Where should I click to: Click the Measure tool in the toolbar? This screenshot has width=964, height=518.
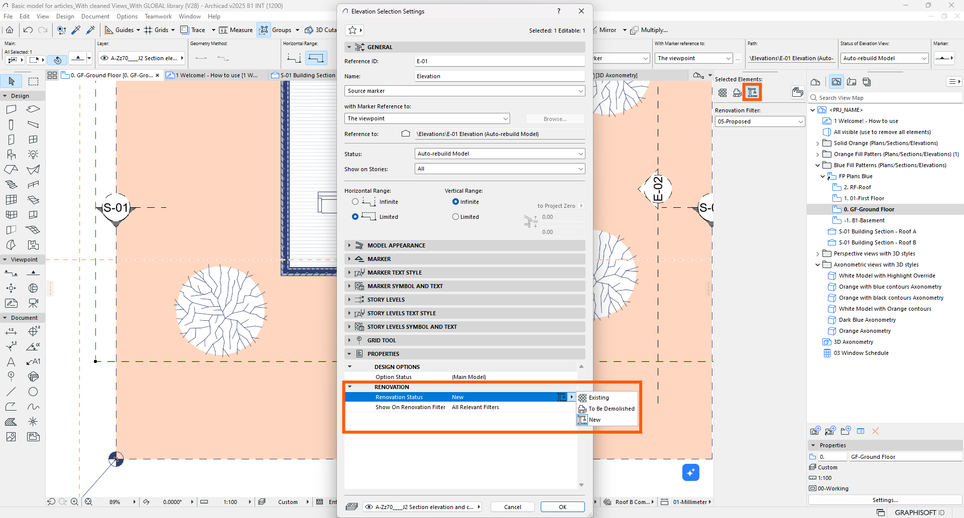236,29
